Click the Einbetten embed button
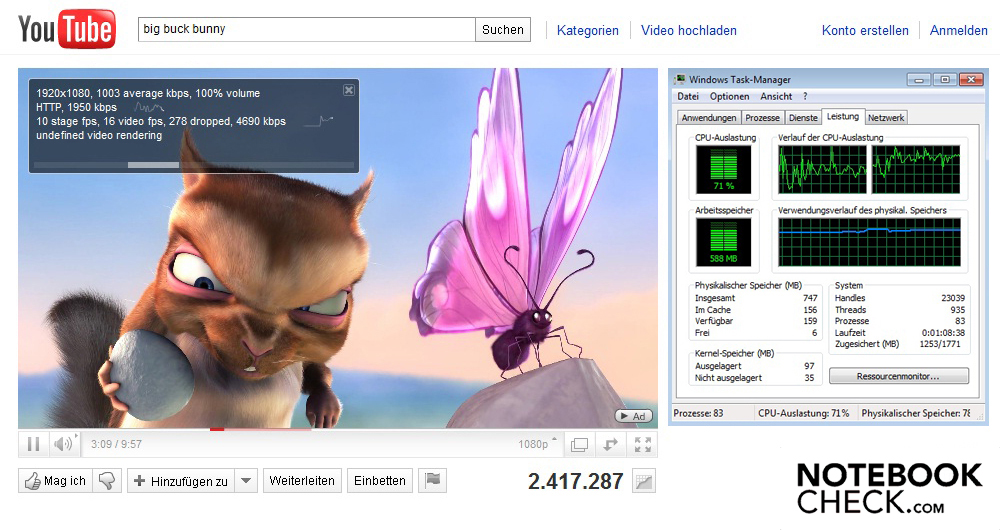 pos(380,481)
